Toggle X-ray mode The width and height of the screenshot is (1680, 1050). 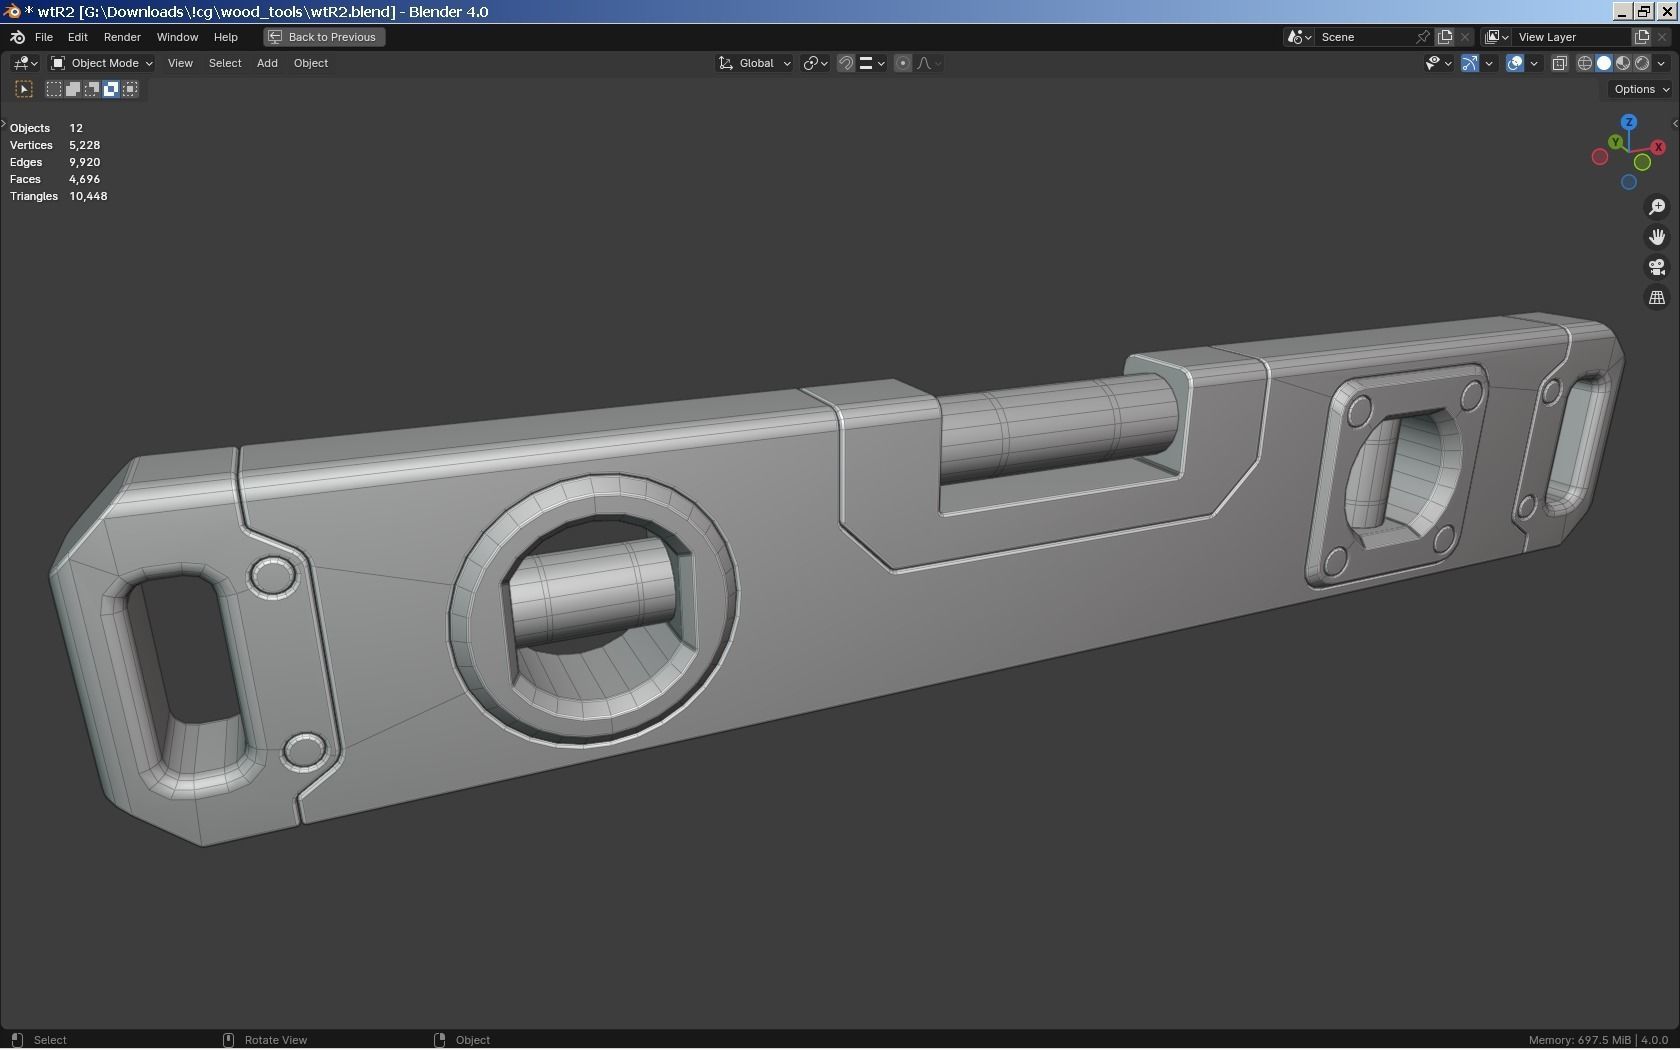click(x=1559, y=63)
